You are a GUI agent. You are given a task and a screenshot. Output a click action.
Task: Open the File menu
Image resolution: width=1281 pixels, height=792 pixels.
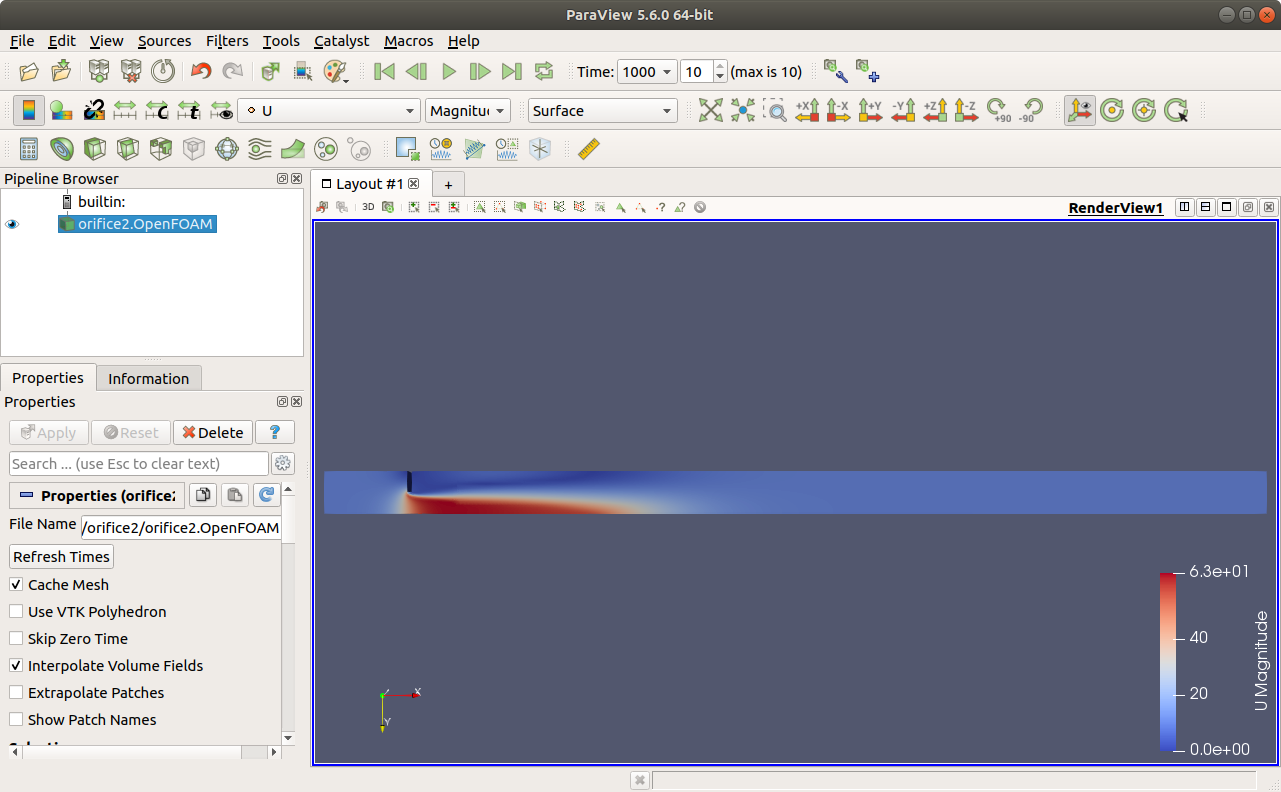pos(22,41)
